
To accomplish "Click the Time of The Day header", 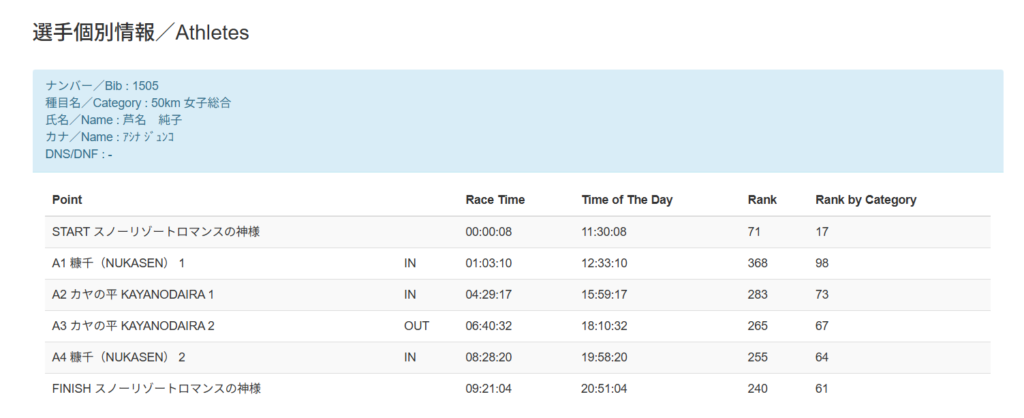I will (627, 200).
